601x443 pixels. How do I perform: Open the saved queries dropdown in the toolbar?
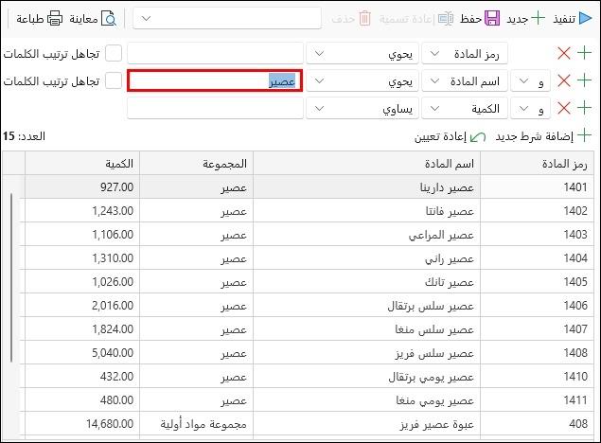pos(227,18)
